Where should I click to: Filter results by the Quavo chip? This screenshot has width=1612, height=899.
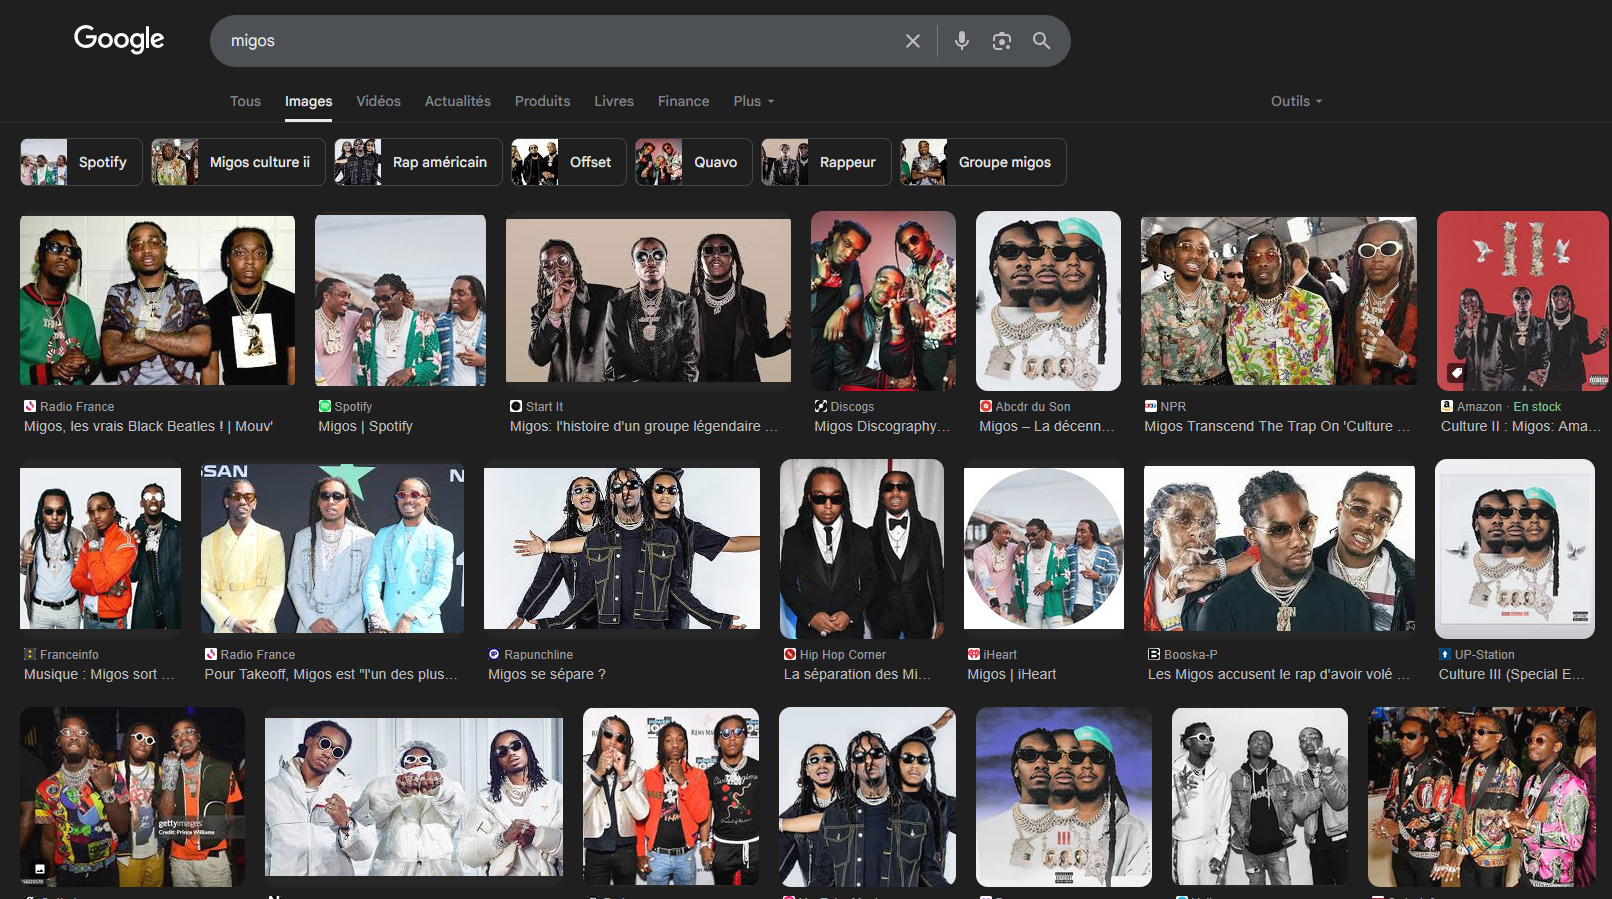point(694,162)
